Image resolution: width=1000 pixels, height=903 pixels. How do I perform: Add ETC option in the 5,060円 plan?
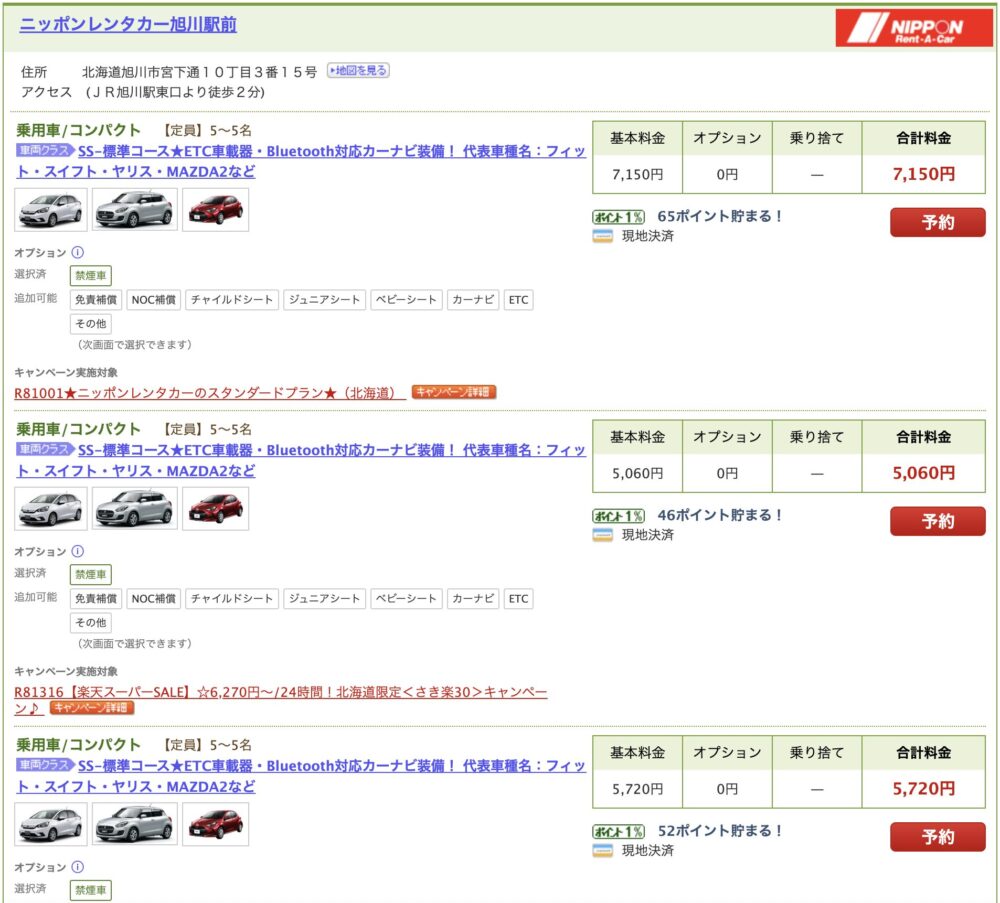coord(518,599)
